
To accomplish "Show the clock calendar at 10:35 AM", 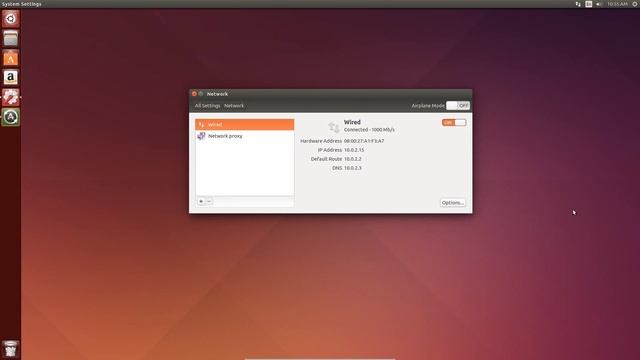I will coord(617,4).
